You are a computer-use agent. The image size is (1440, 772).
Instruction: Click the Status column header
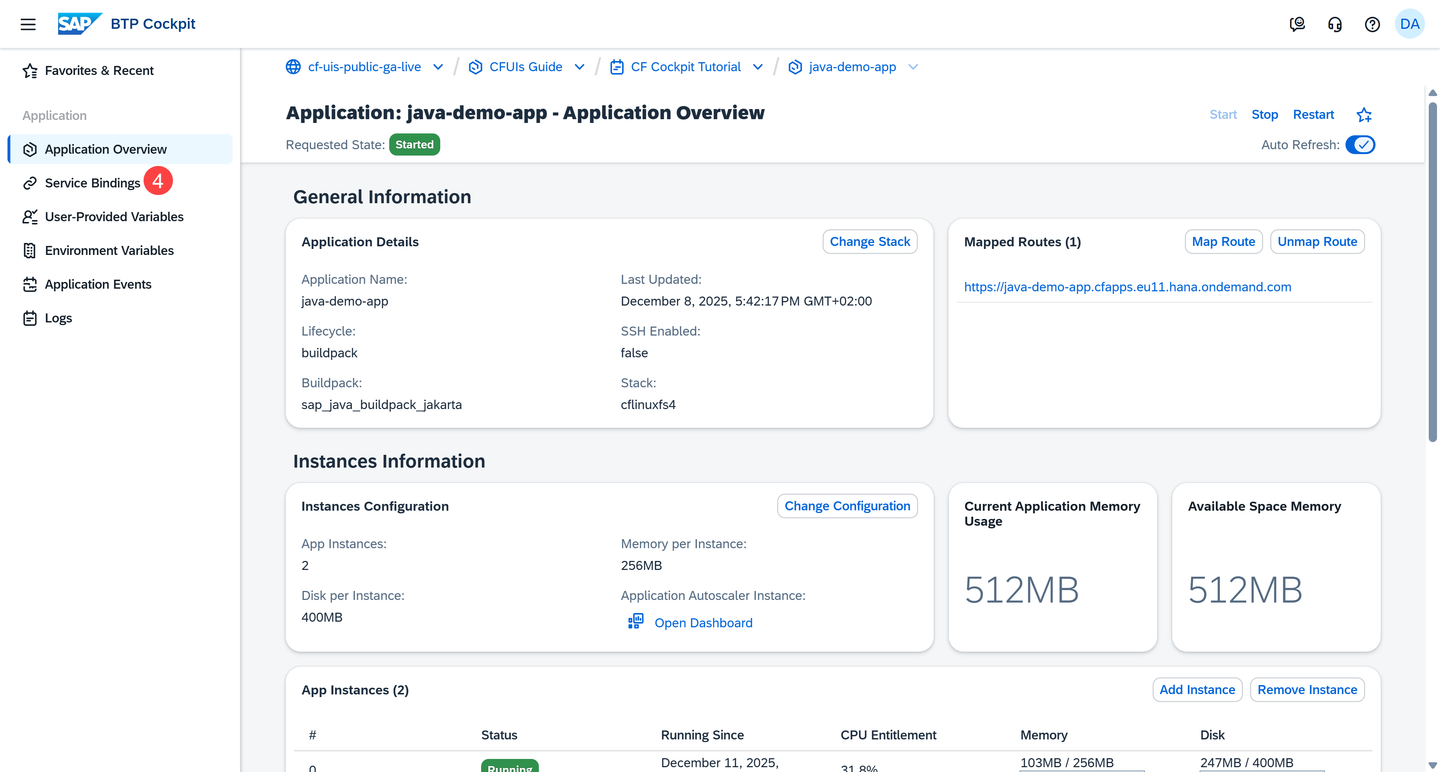click(499, 735)
